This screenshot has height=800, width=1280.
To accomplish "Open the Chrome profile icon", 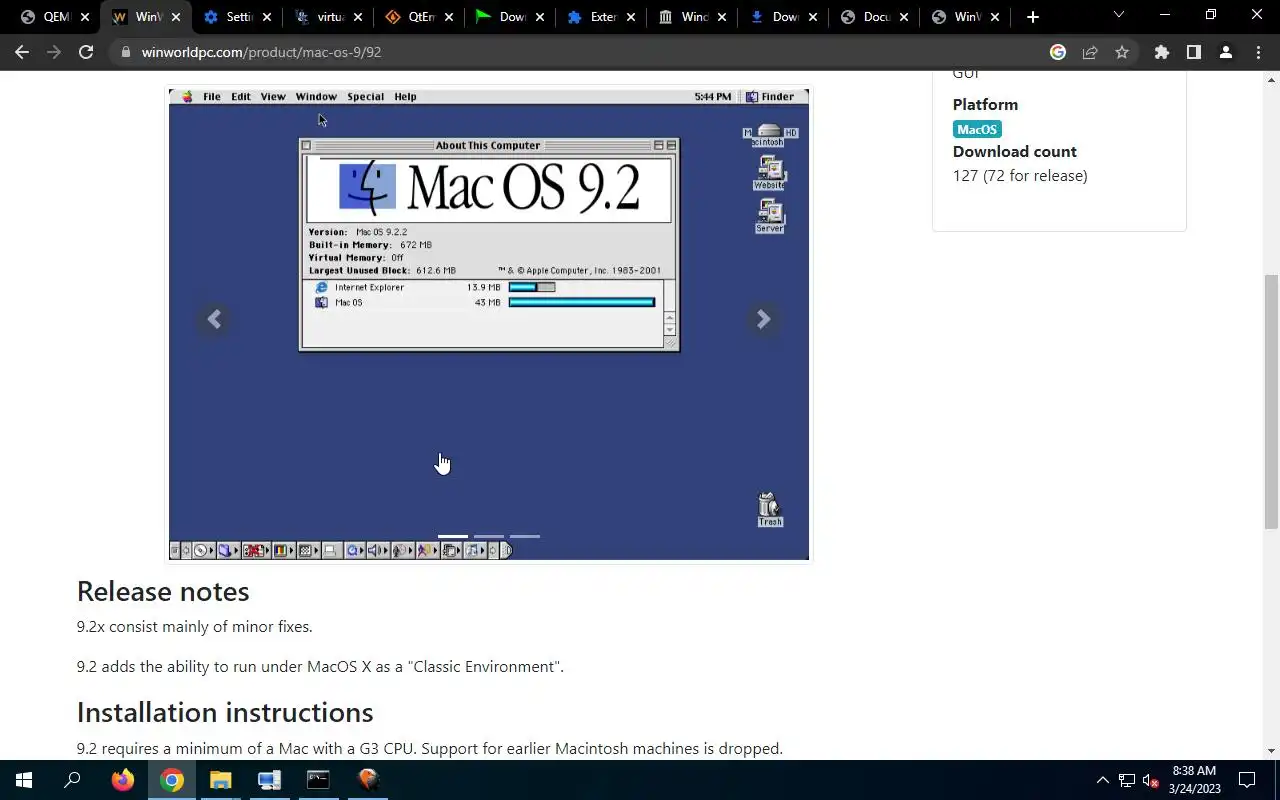I will [1225, 52].
